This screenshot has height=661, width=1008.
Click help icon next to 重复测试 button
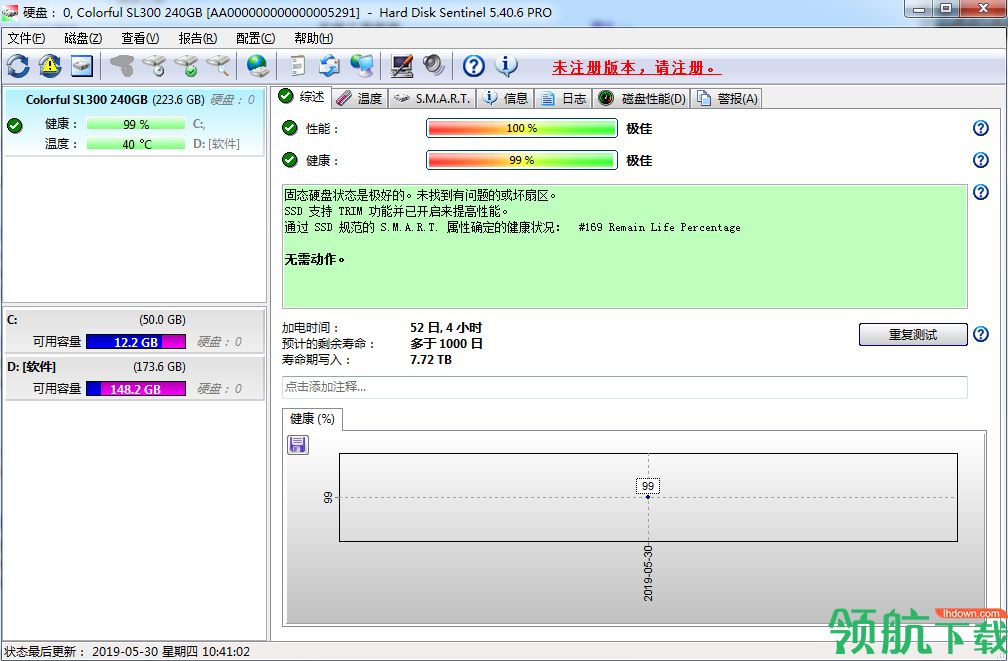980,334
